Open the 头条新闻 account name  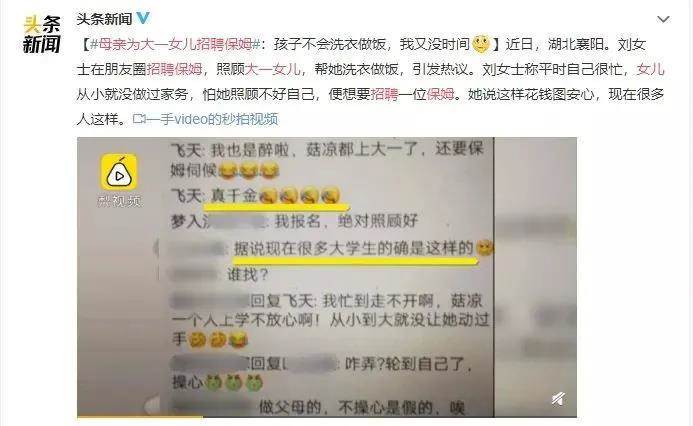tap(104, 19)
